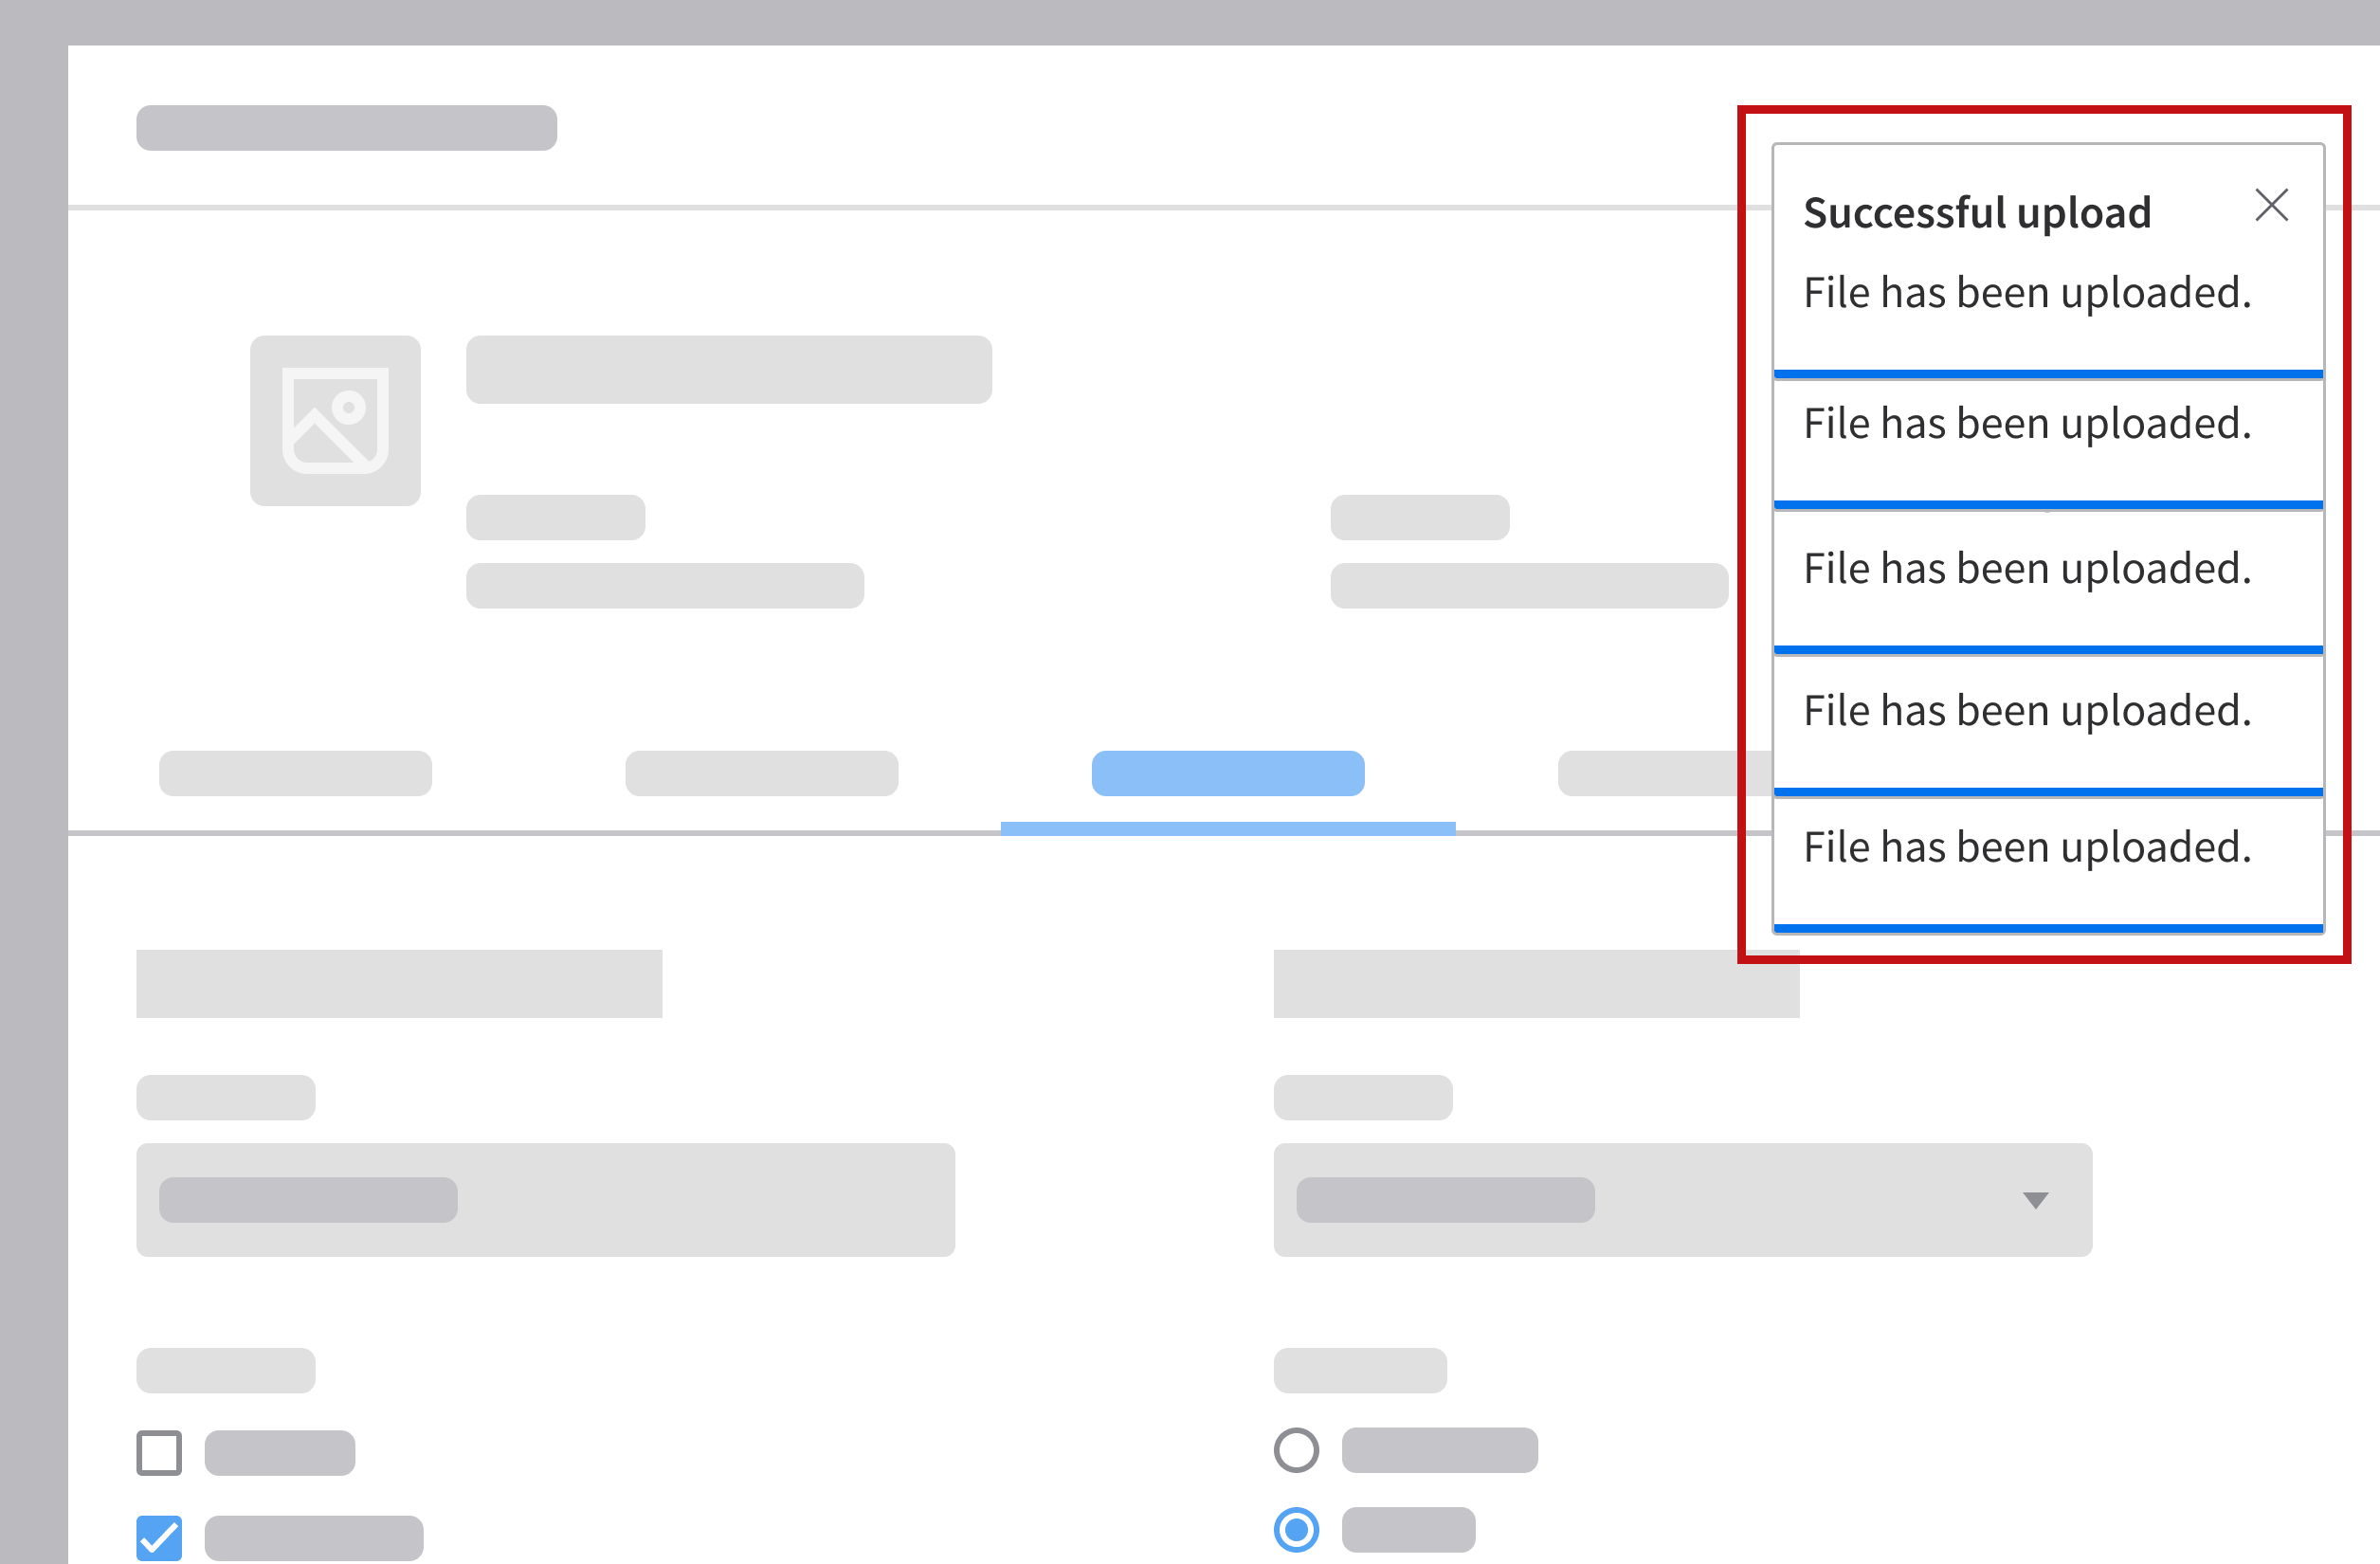Select the fourth "File has been uploaded." message
The width and height of the screenshot is (2380, 1564).
[2027, 711]
